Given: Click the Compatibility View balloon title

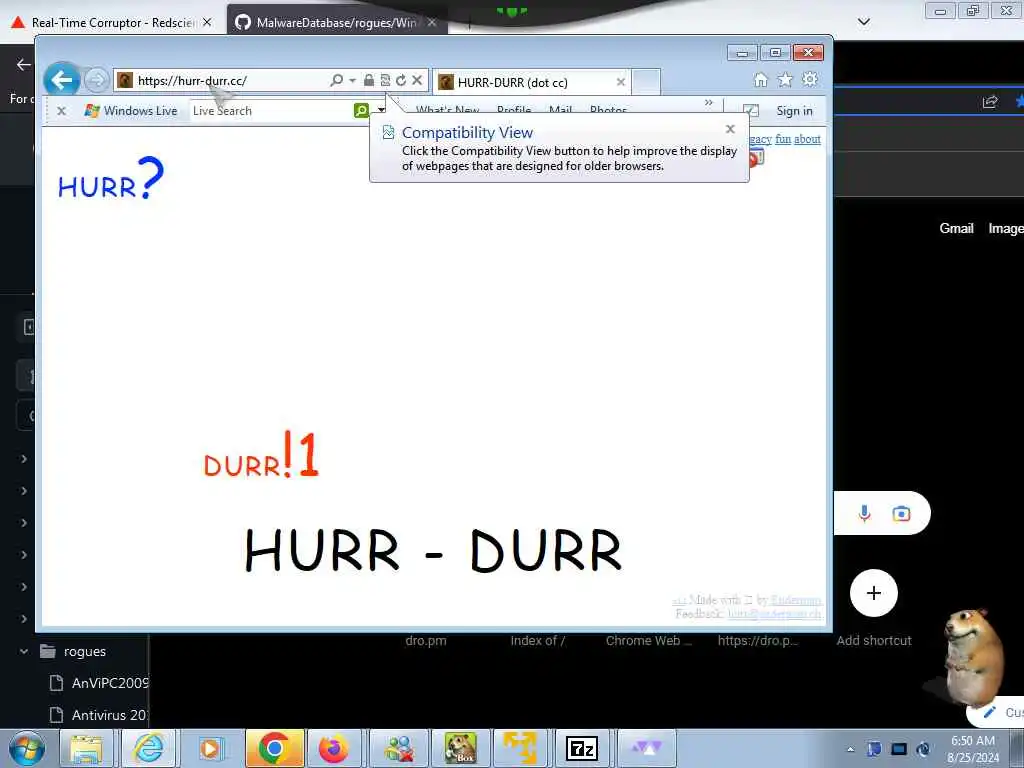Looking at the screenshot, I should (468, 133).
